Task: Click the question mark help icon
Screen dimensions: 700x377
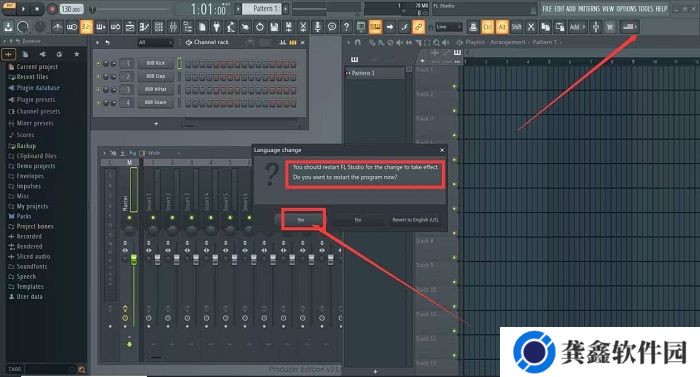Action: point(346,27)
